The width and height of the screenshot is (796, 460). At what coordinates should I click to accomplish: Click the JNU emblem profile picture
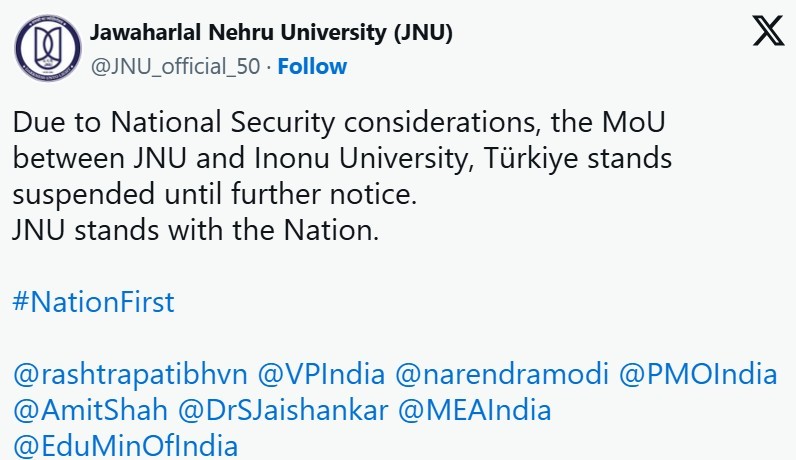pyautogui.click(x=48, y=48)
